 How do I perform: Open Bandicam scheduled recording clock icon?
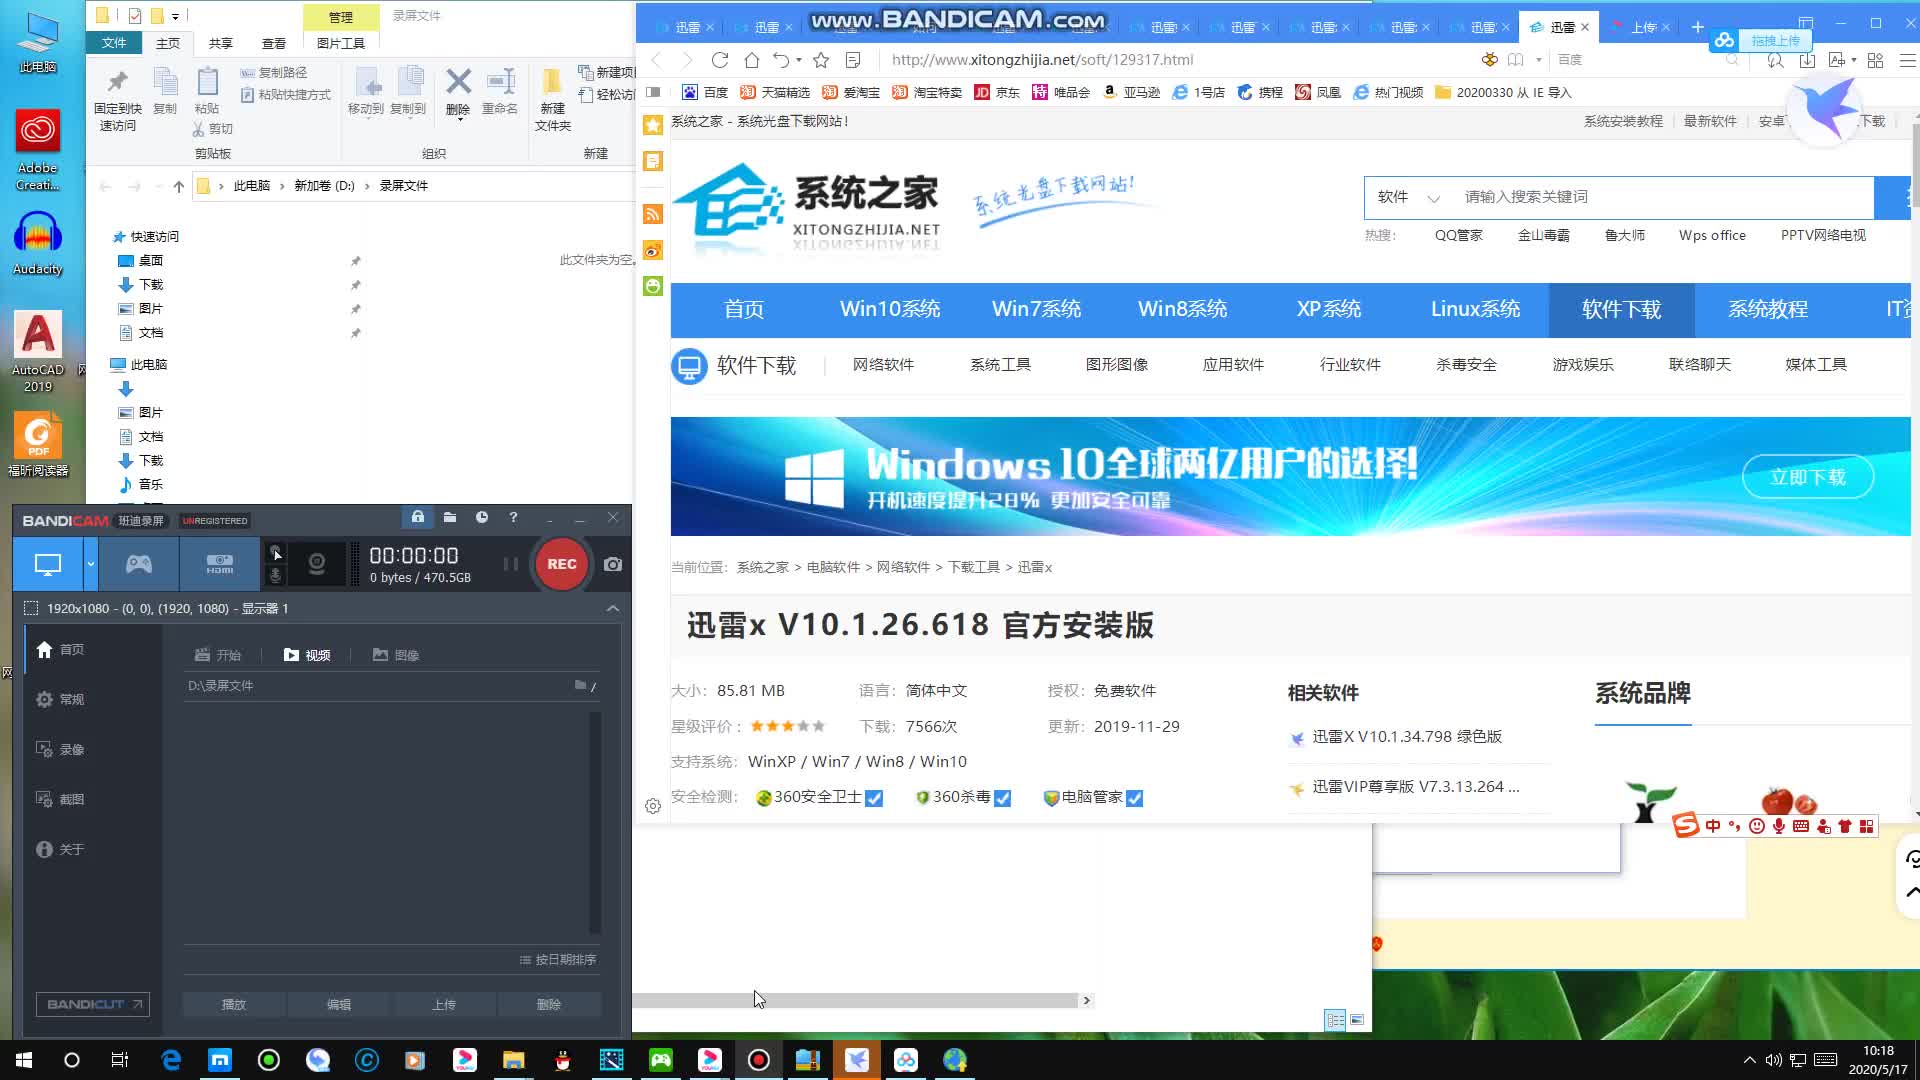[482, 517]
